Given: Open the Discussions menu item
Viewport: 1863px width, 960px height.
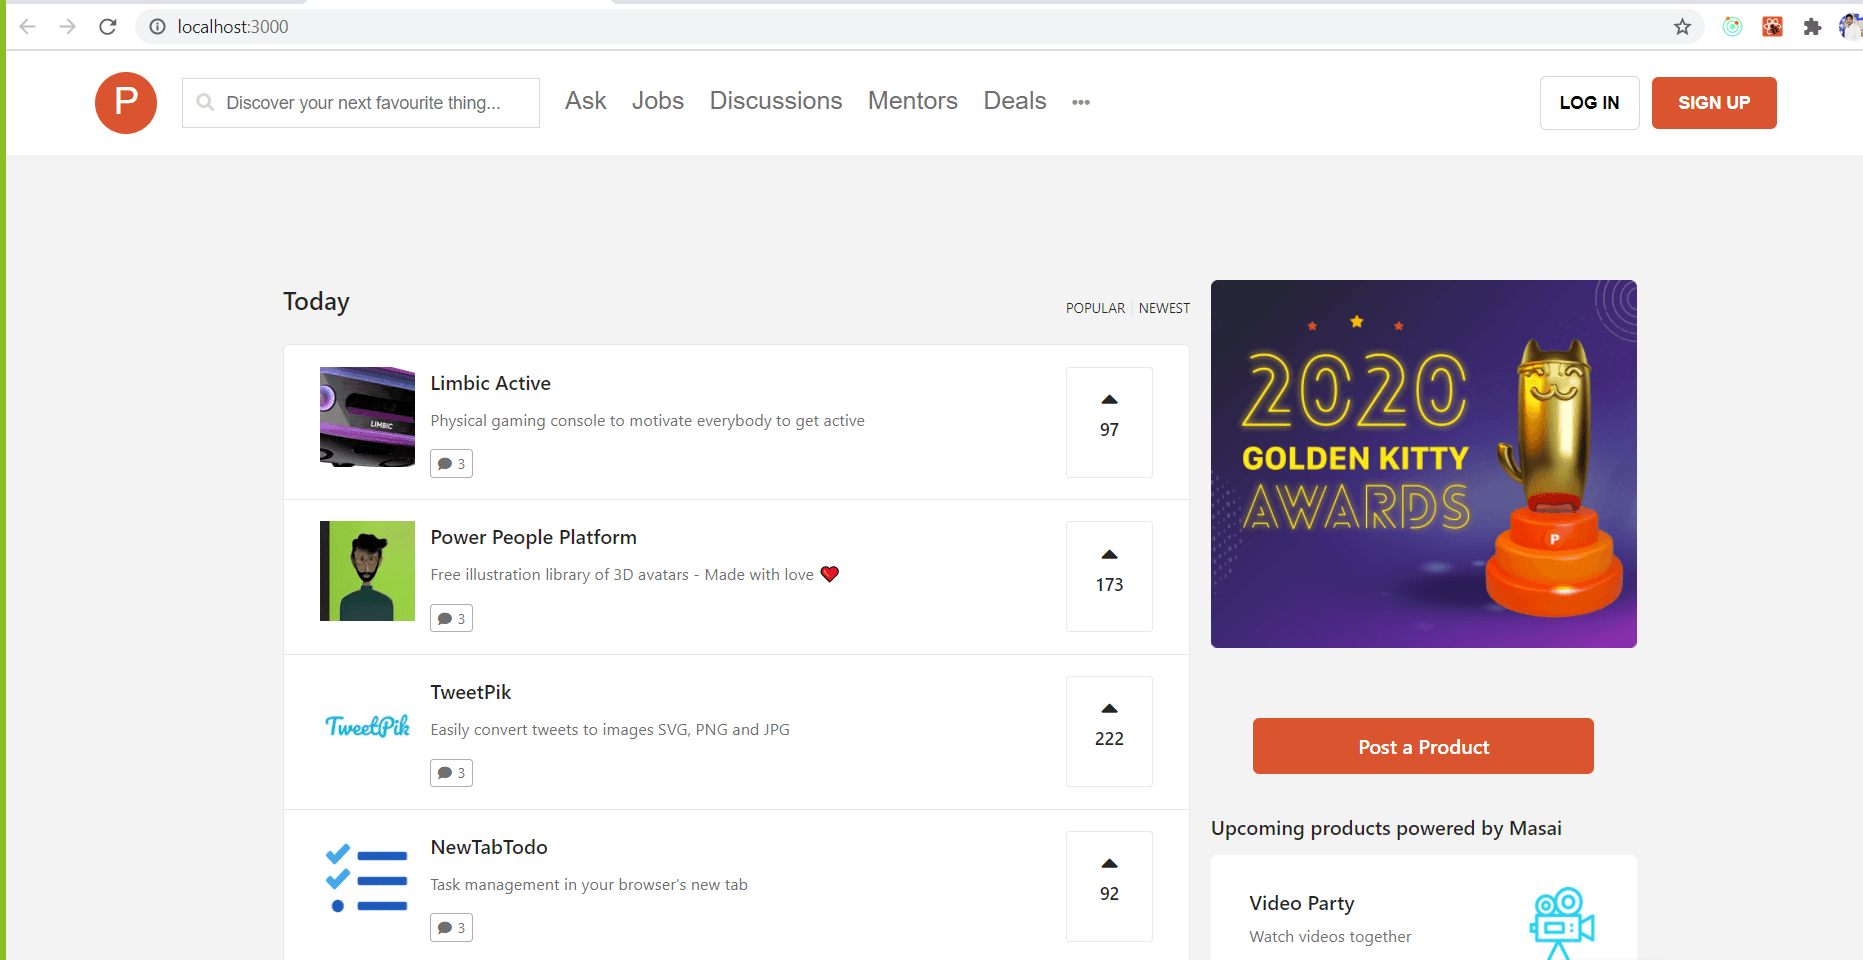Looking at the screenshot, I should coord(776,101).
